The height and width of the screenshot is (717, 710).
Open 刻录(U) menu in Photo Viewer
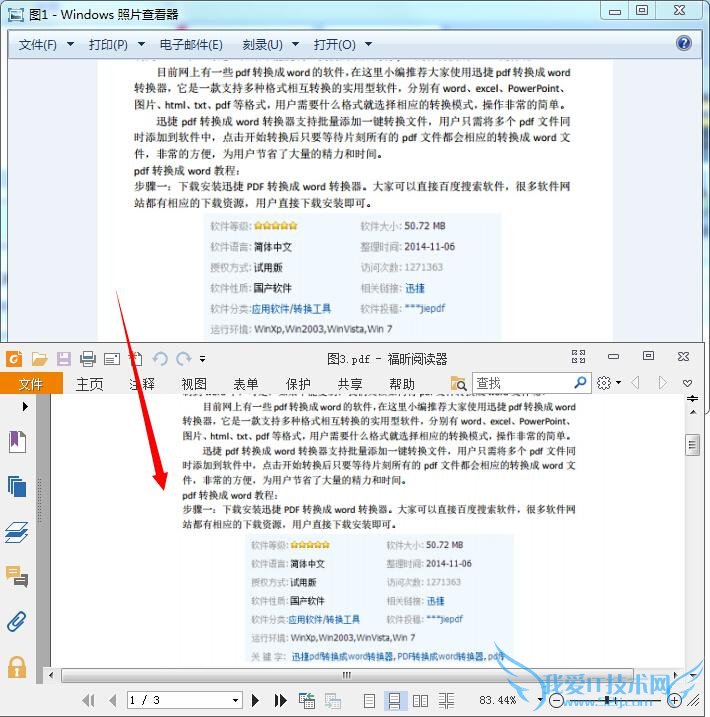tap(270, 44)
